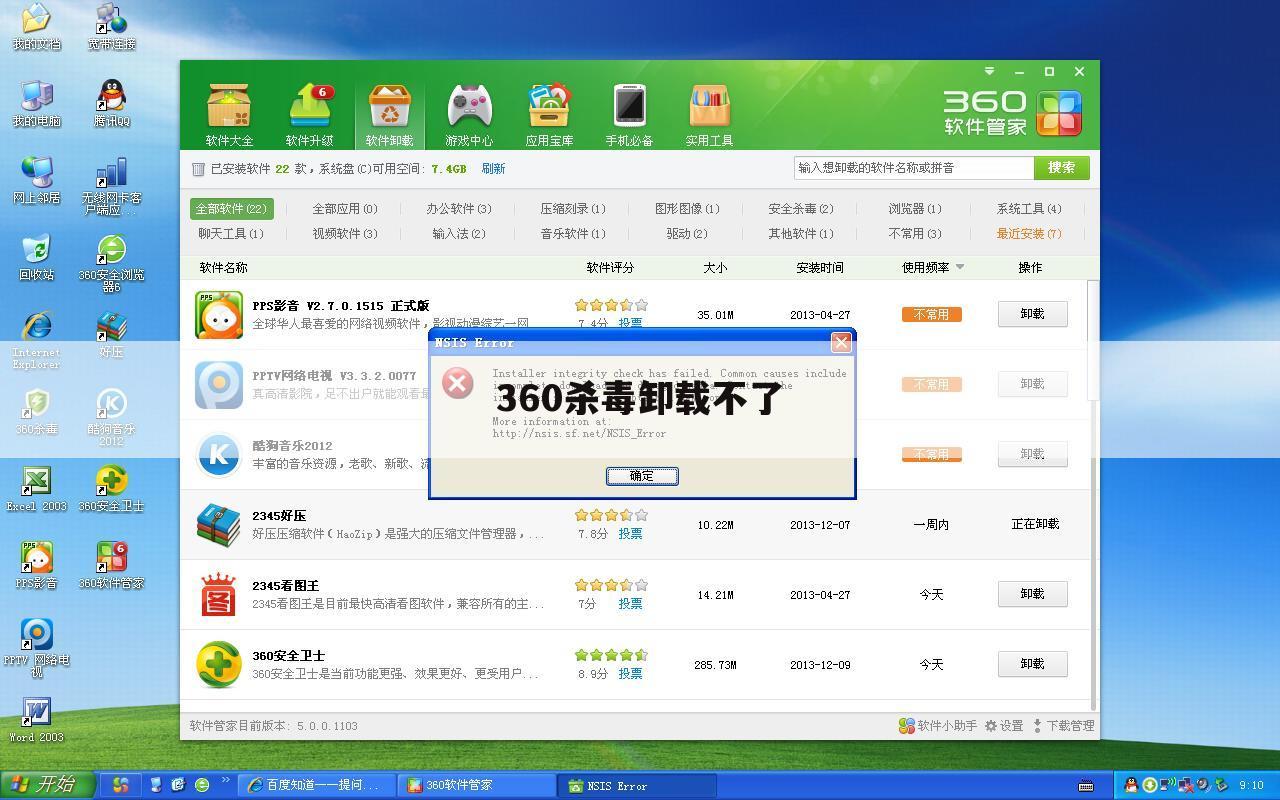The image size is (1280, 800).
Task: Select 压缩刻录 (1) category
Action: point(573,209)
